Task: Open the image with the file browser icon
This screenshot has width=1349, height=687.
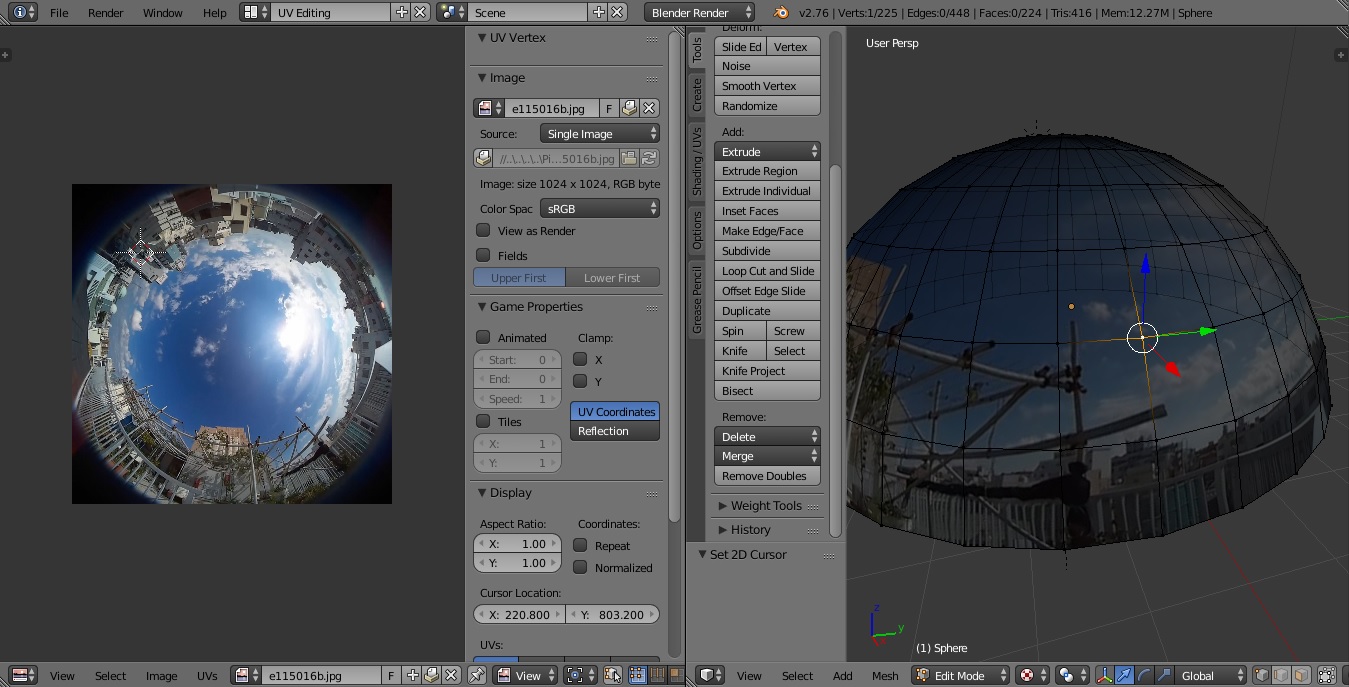Action: coord(628,157)
